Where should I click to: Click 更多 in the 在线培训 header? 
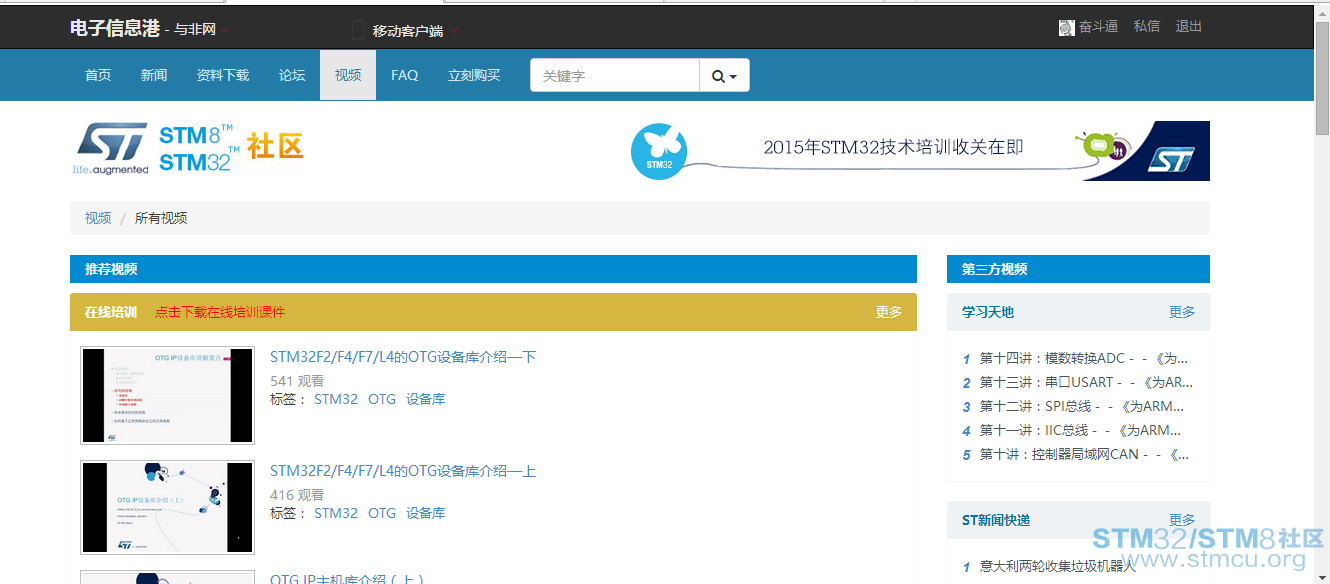click(x=889, y=312)
